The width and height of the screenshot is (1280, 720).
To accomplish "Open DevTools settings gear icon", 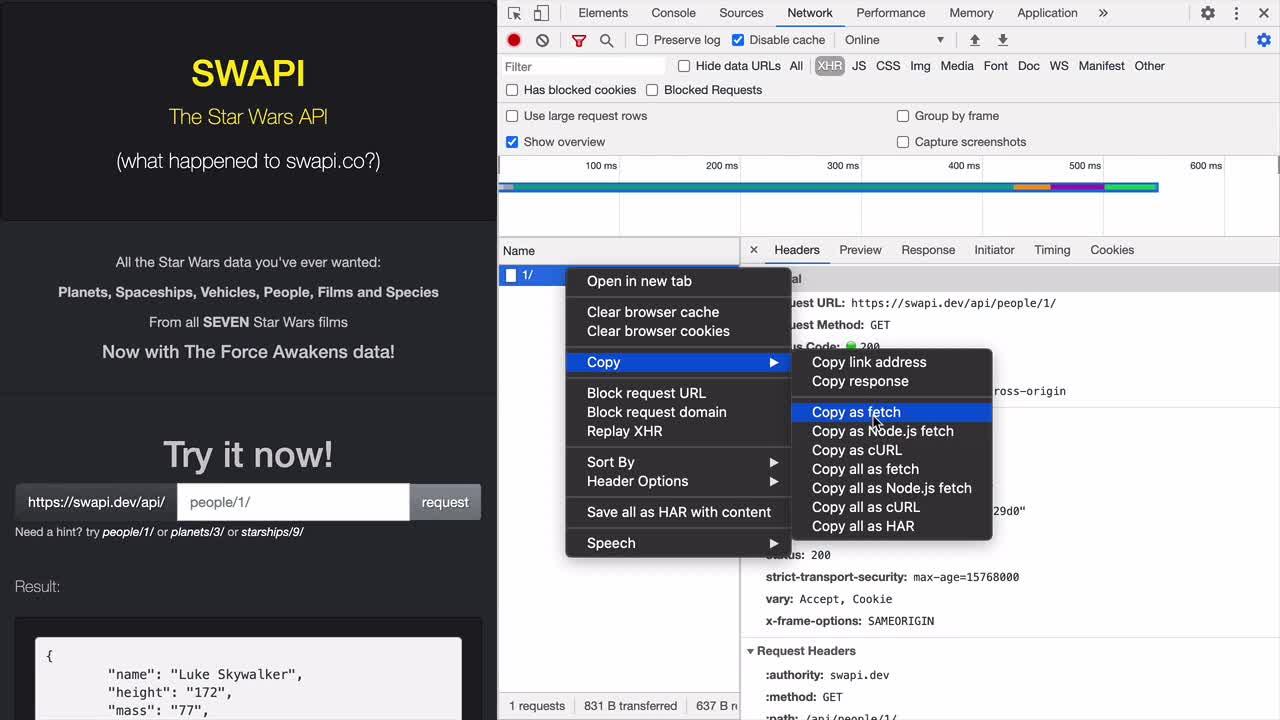I will tap(1208, 13).
